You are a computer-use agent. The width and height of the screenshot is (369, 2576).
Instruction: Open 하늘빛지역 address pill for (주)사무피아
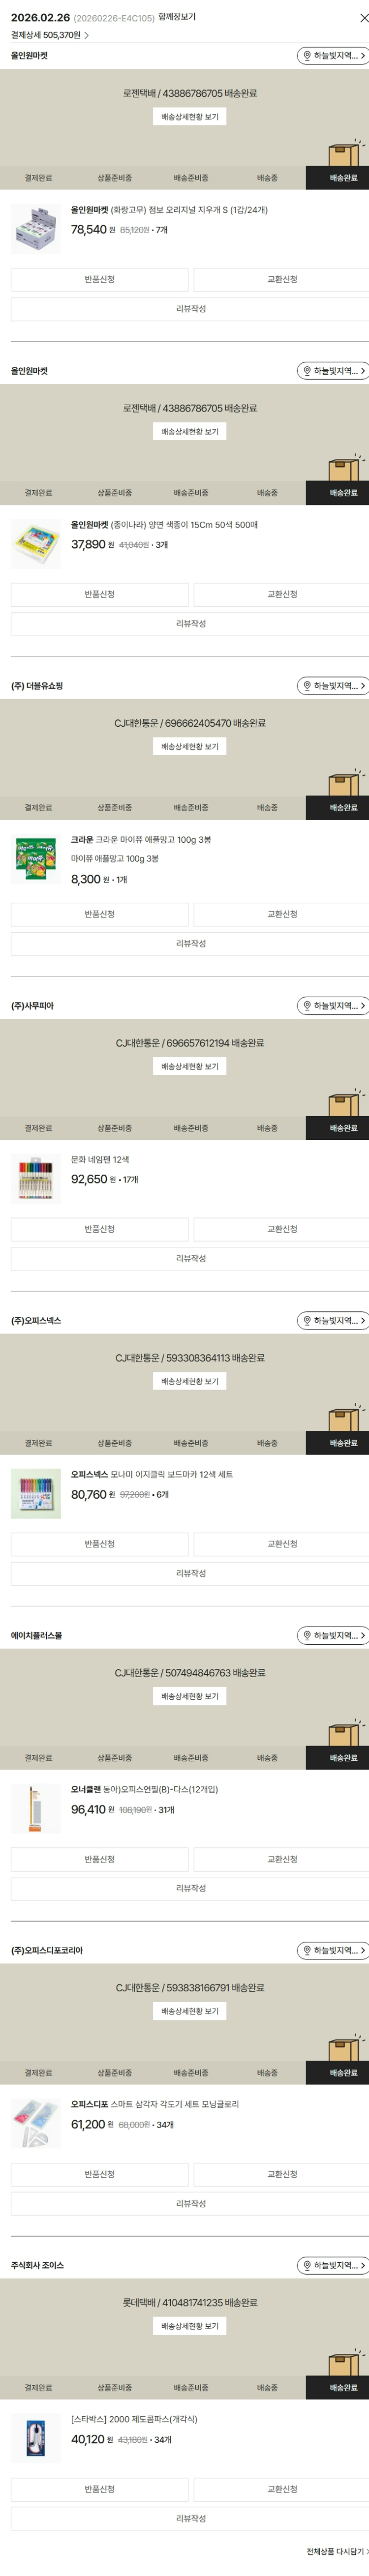coord(333,1006)
